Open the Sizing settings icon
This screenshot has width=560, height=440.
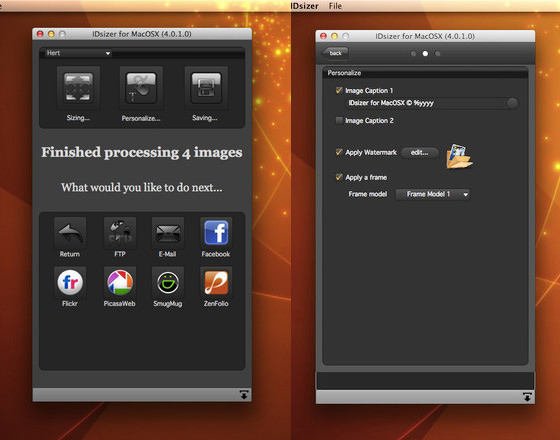(x=78, y=88)
